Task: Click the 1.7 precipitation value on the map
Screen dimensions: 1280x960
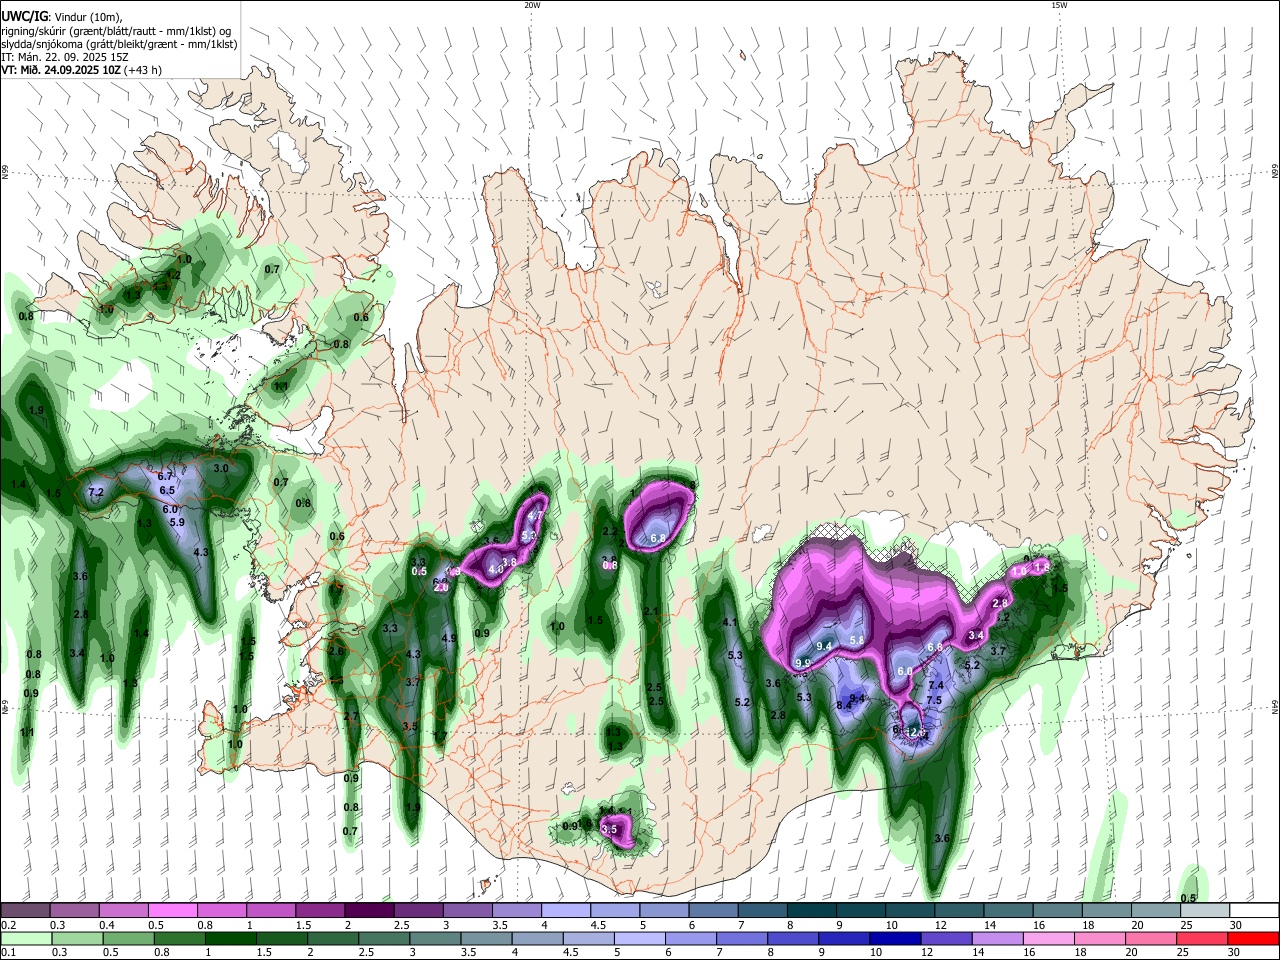Action: click(440, 736)
